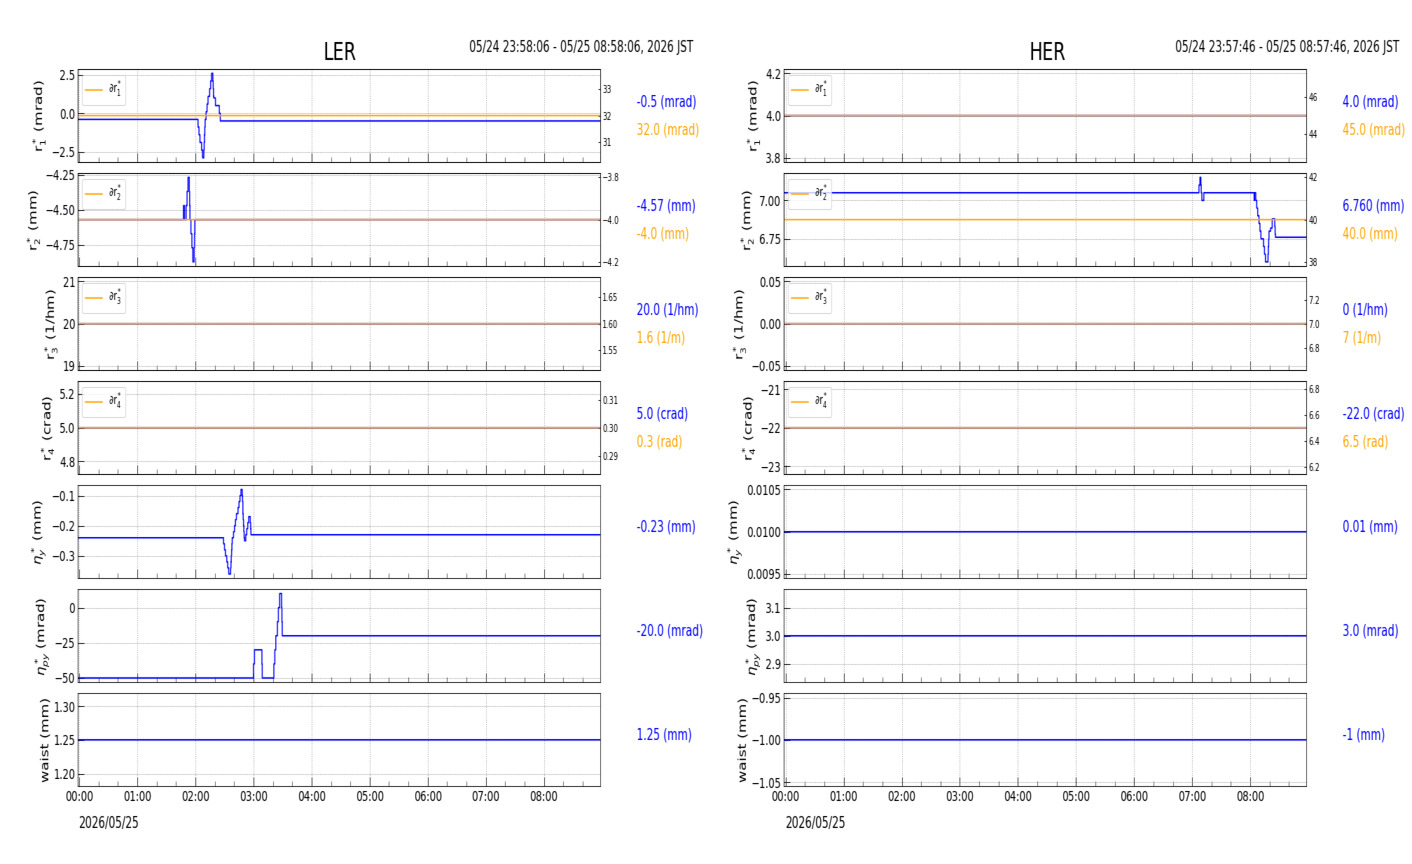1412x864 pixels.
Task: Click the HER plot title
Action: point(1047,52)
